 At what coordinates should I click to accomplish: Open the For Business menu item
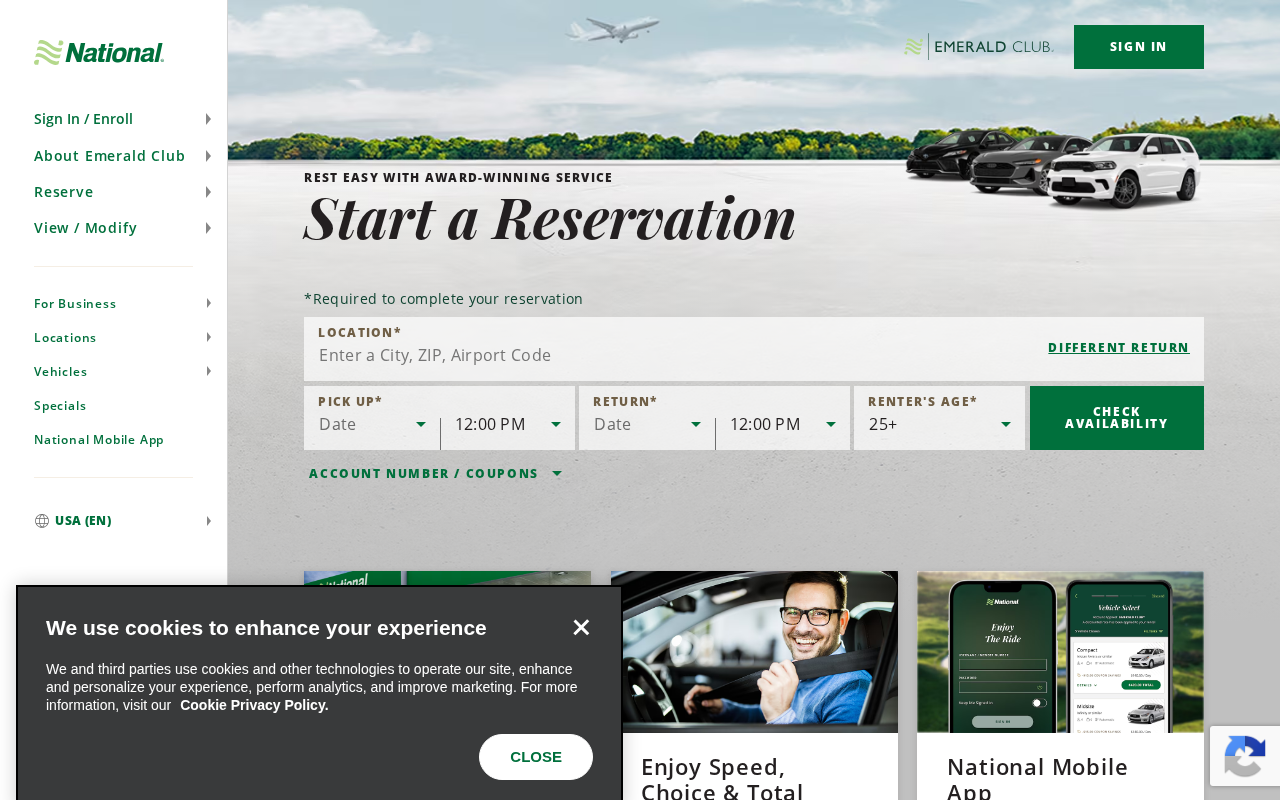[75, 303]
